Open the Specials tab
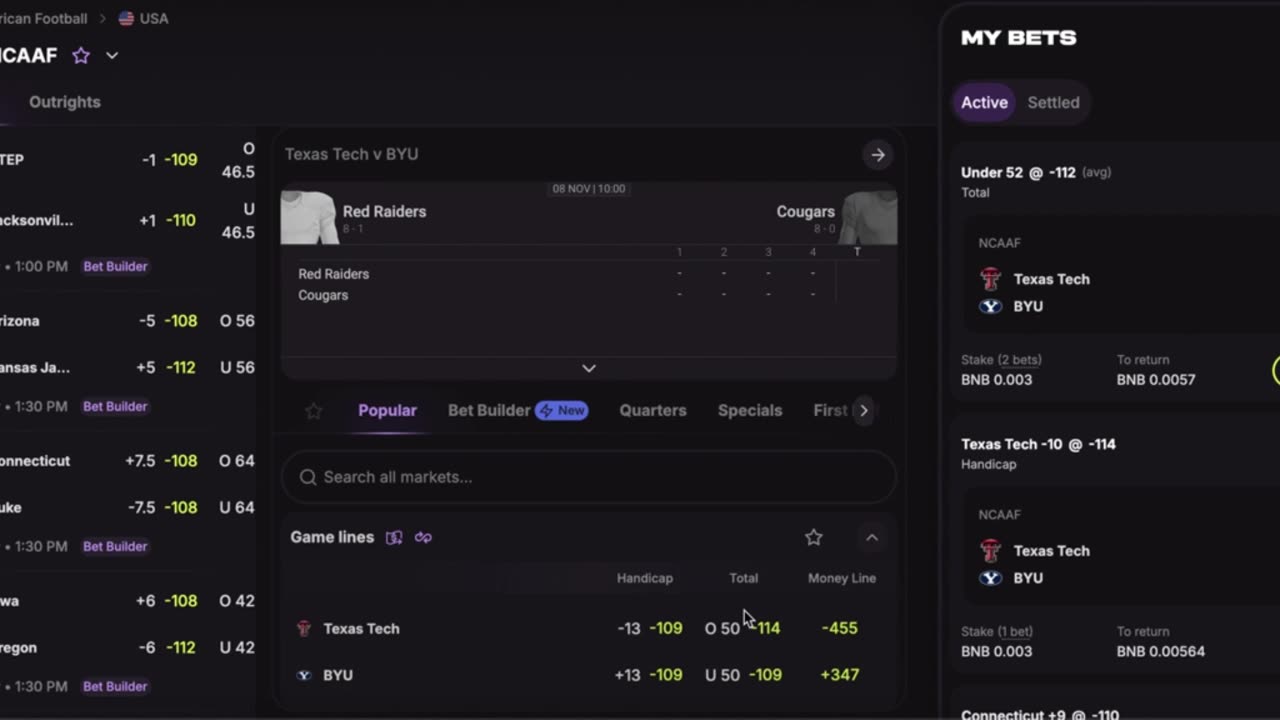Image resolution: width=1280 pixels, height=720 pixels. 750,411
